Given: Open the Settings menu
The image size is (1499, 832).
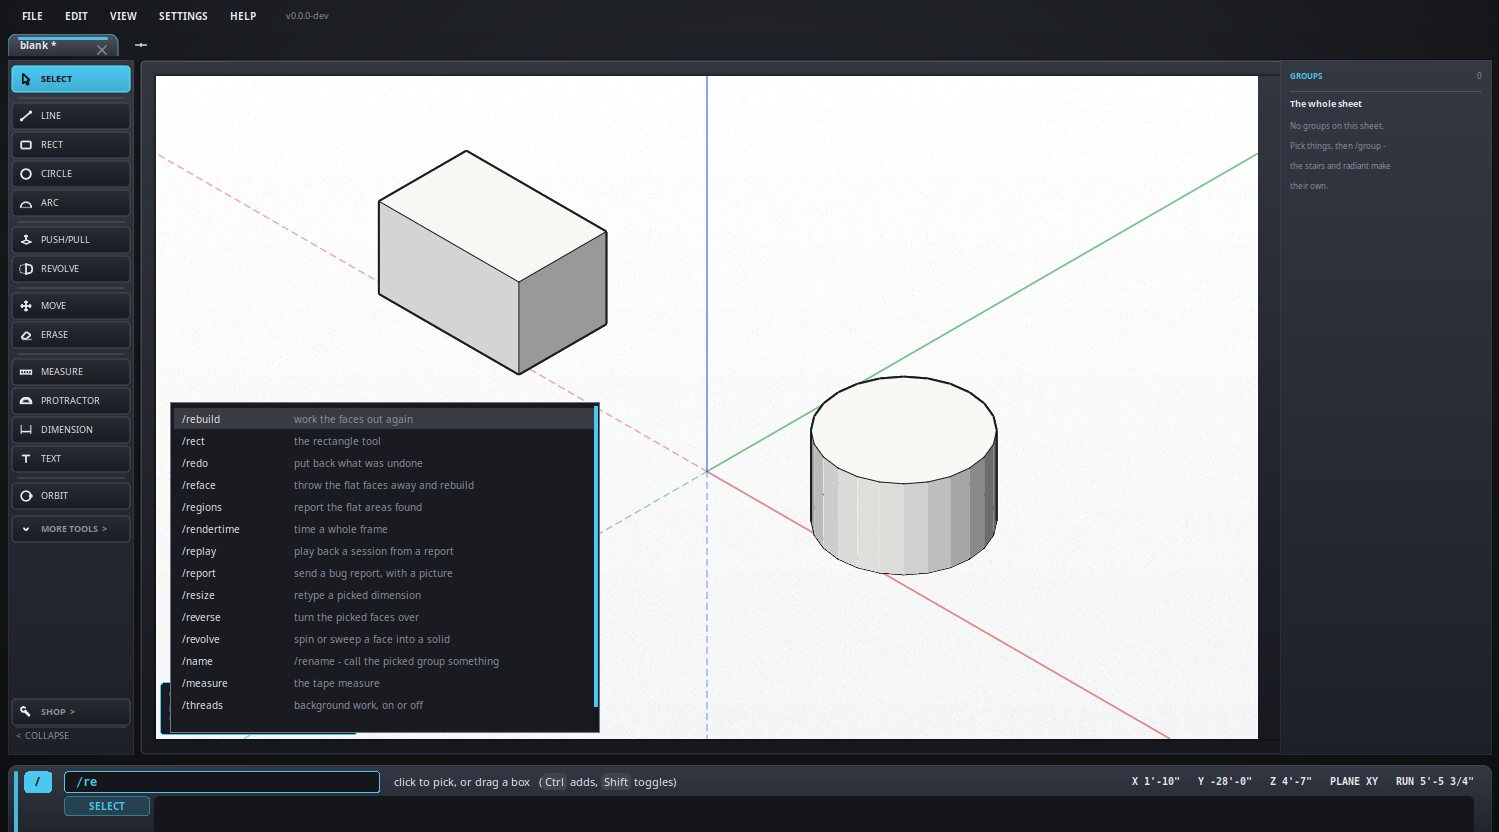Looking at the screenshot, I should 183,16.
